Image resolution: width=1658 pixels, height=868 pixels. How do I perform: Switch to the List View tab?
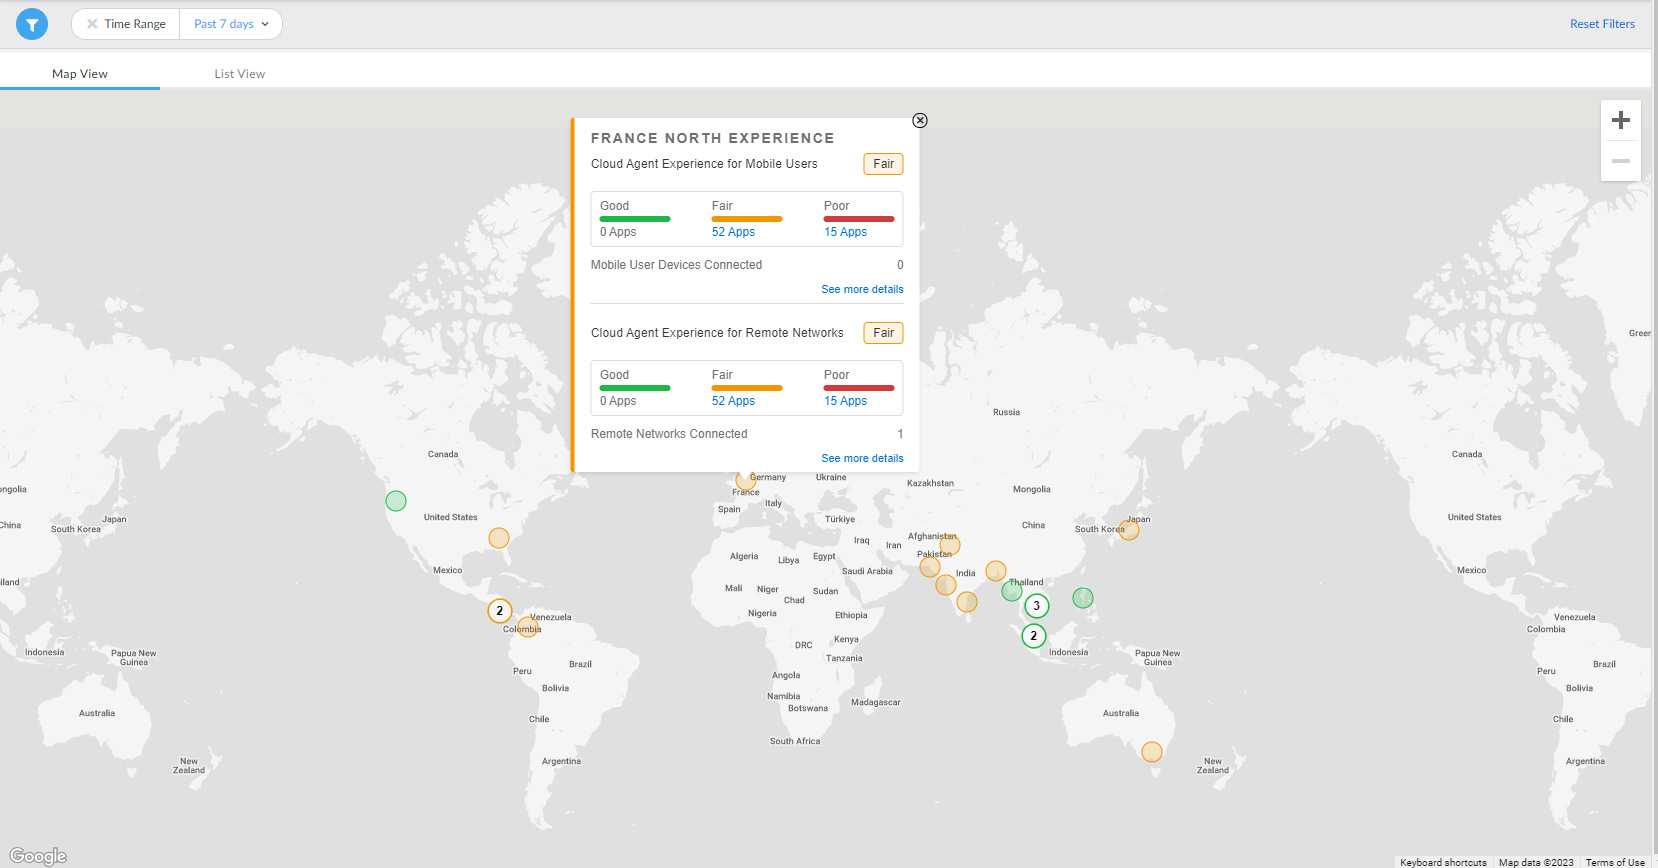[x=240, y=74]
